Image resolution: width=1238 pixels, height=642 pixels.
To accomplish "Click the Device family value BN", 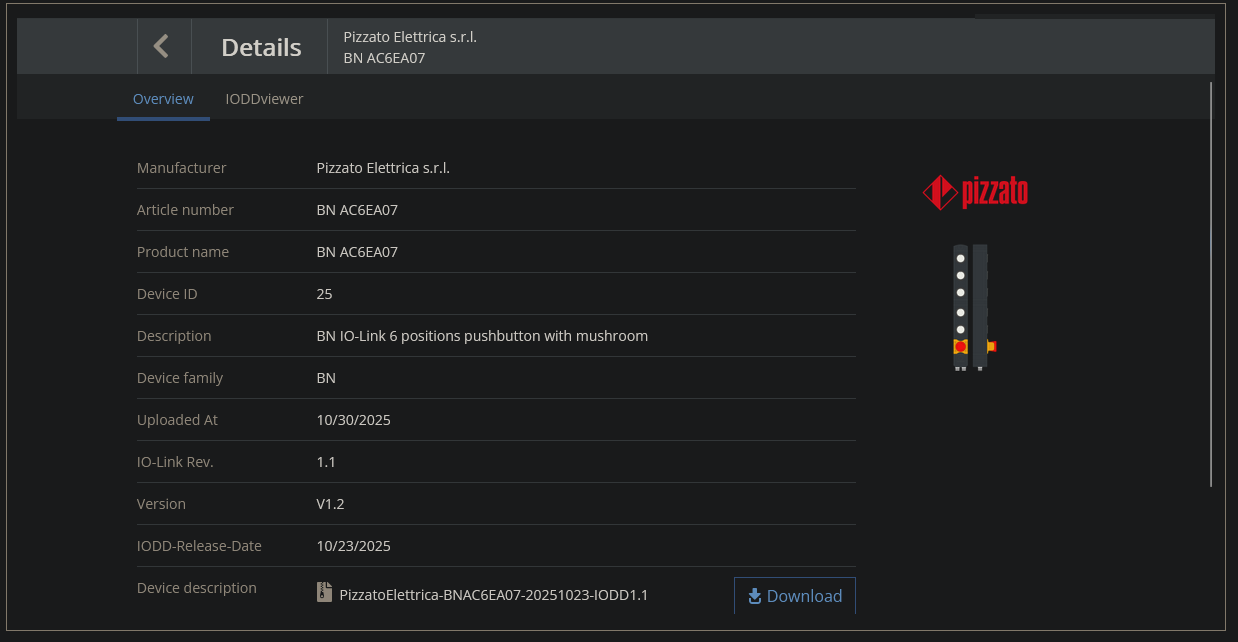I will click(x=326, y=378).
